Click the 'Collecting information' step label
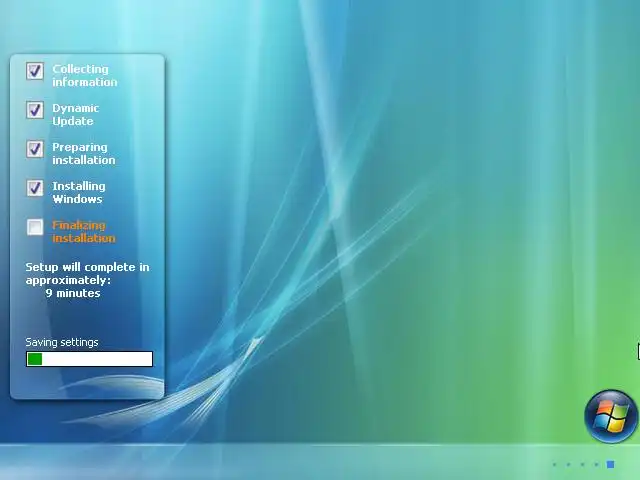This screenshot has width=640, height=480. click(84, 76)
